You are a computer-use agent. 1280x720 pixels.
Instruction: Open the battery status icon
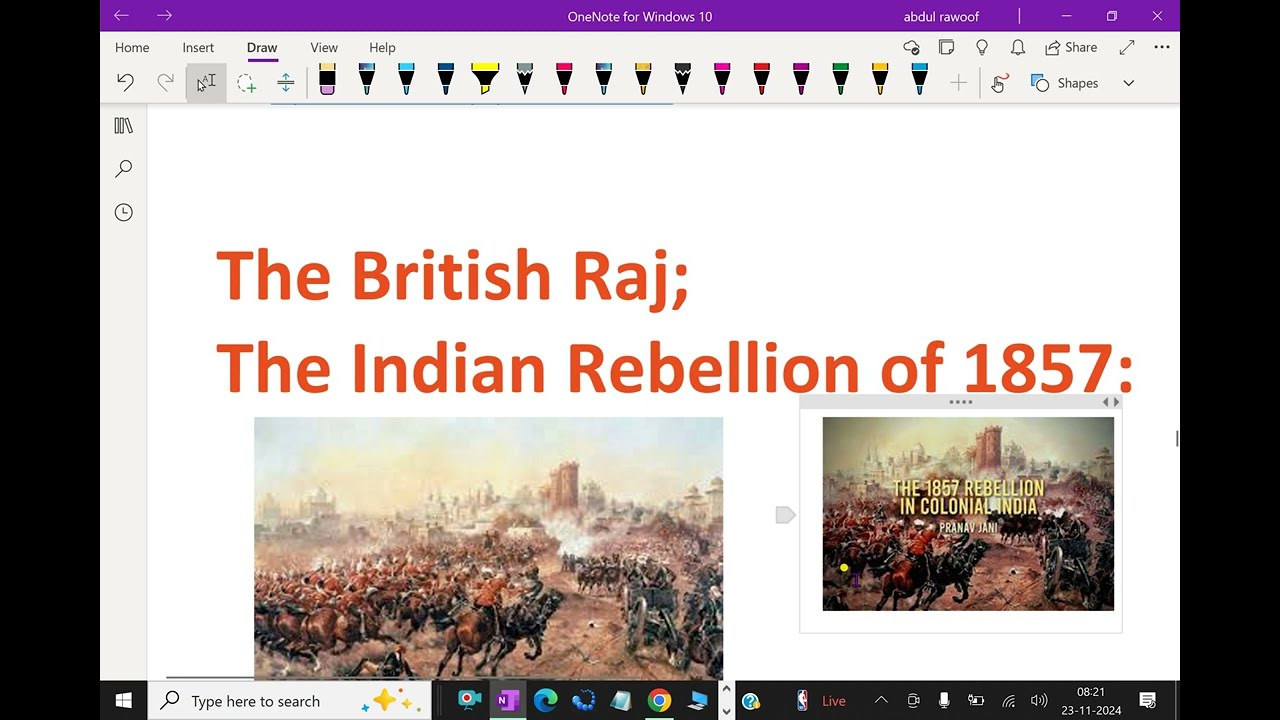[976, 701]
